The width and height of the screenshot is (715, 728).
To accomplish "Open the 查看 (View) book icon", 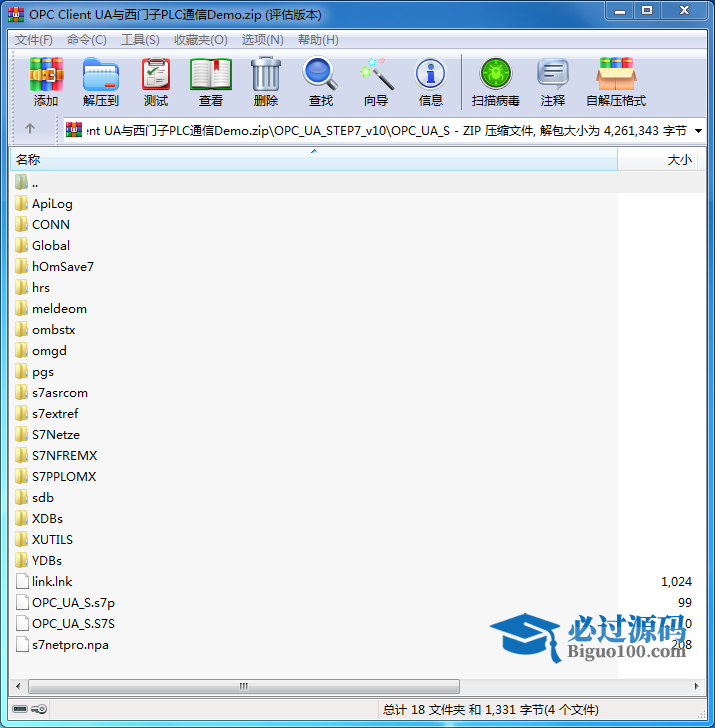I will pyautogui.click(x=211, y=82).
